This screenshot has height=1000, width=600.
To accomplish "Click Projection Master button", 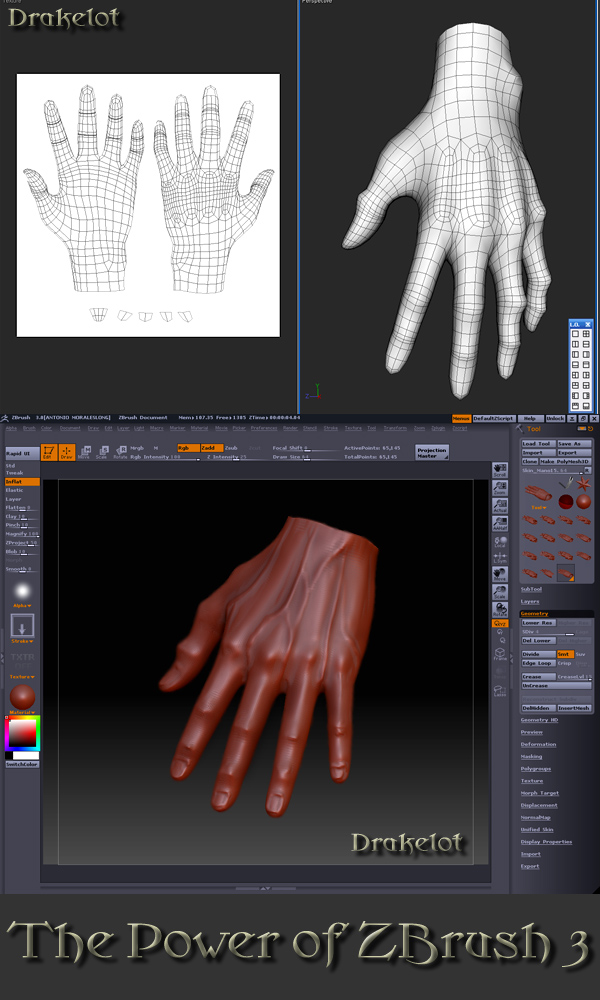I will click(x=432, y=453).
